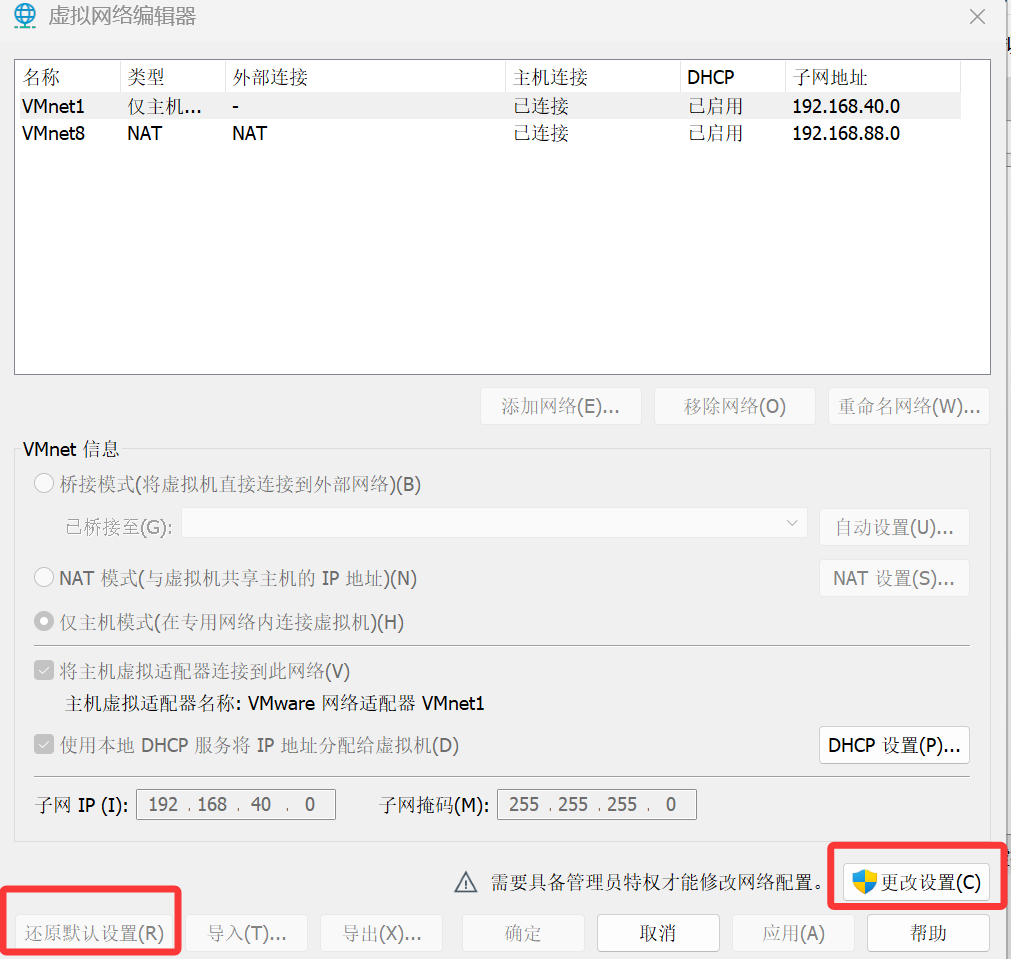Click VMnet1 DHCP 已启用 cell
Viewport: 1011px width, 959px height.
(716, 106)
